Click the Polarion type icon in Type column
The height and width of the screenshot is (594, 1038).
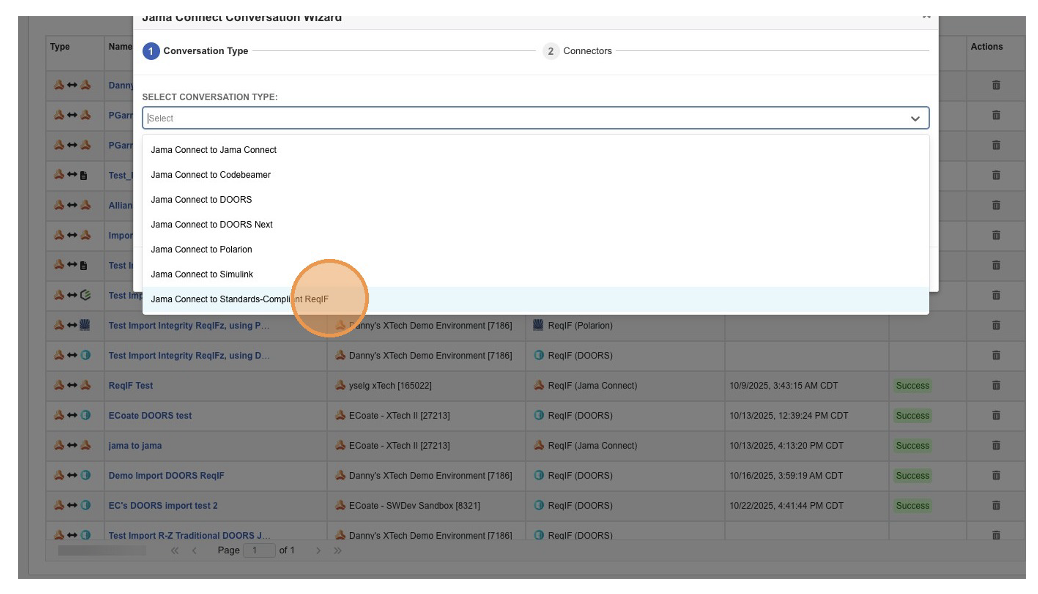(x=85, y=325)
